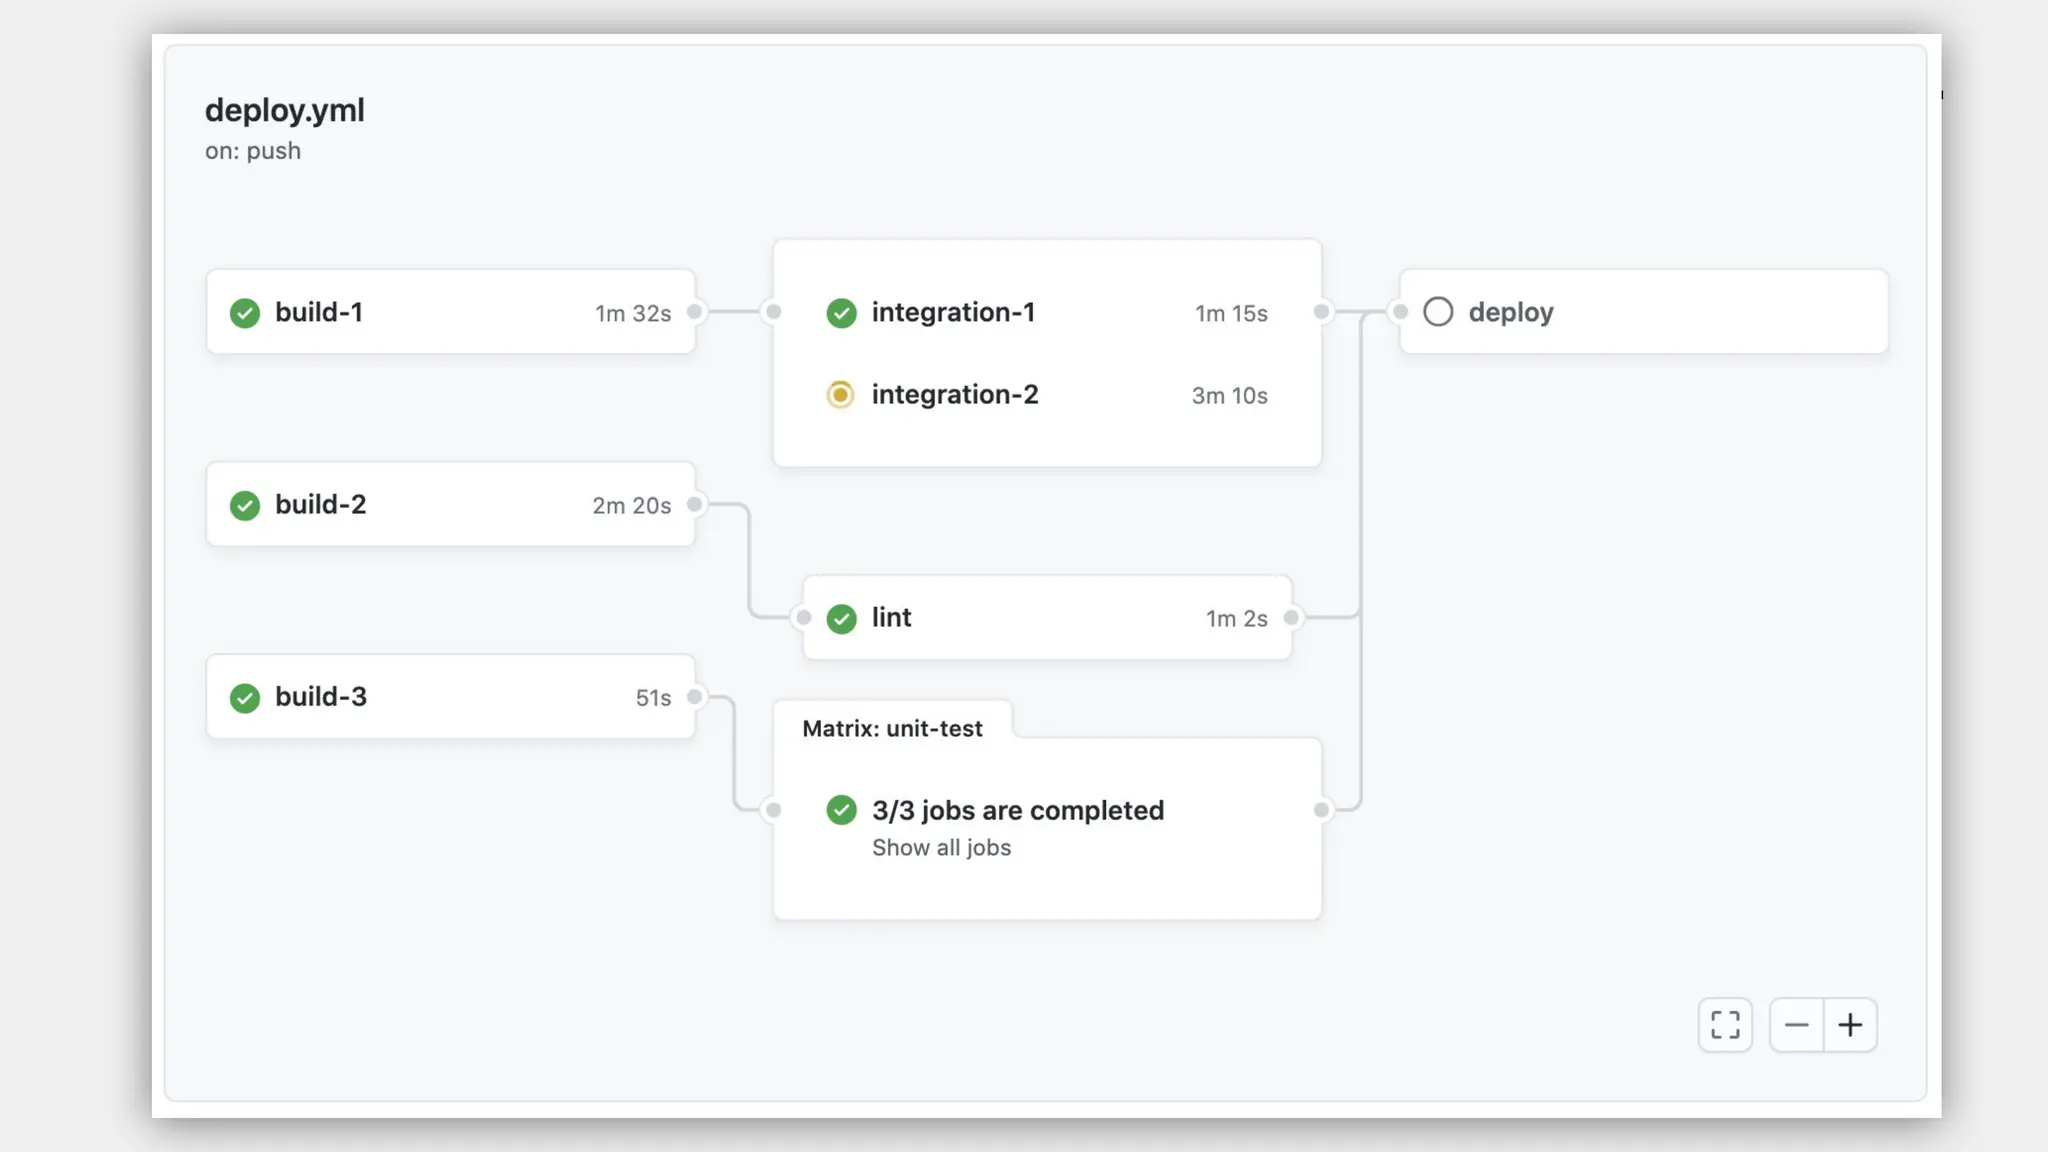The height and width of the screenshot is (1152, 2048).
Task: Zoom out with the minus button
Action: (x=1797, y=1025)
